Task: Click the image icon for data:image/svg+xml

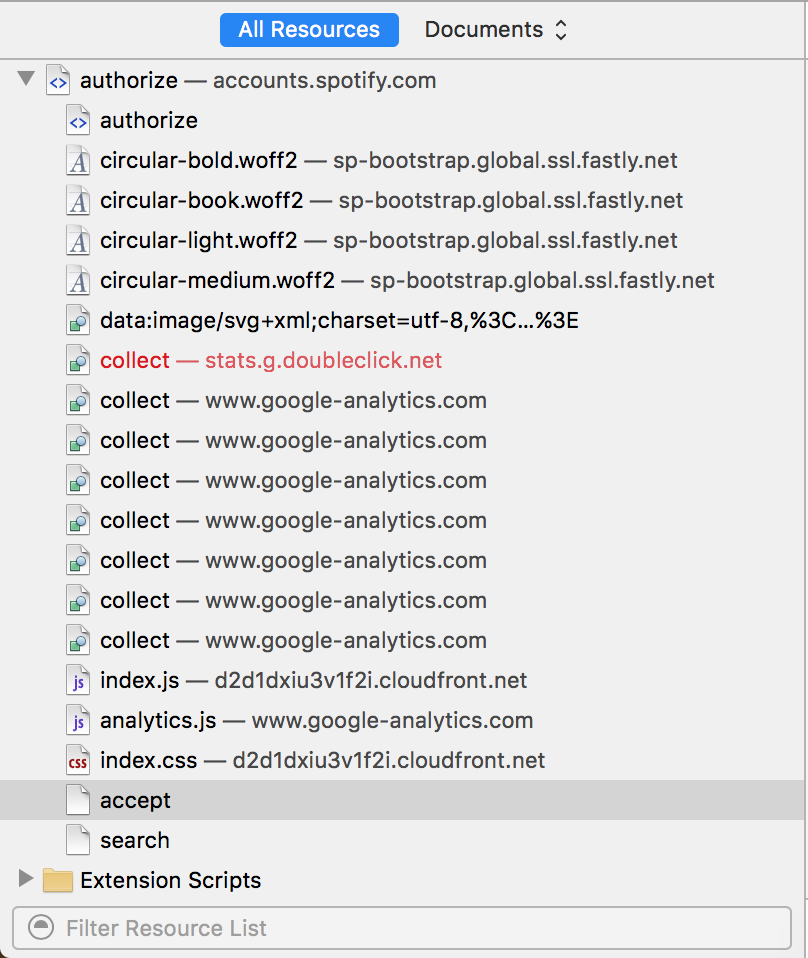Action: [78, 320]
